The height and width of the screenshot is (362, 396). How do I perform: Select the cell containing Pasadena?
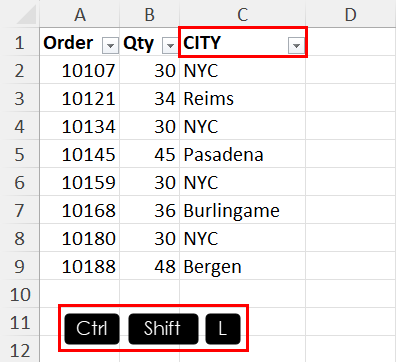click(243, 154)
